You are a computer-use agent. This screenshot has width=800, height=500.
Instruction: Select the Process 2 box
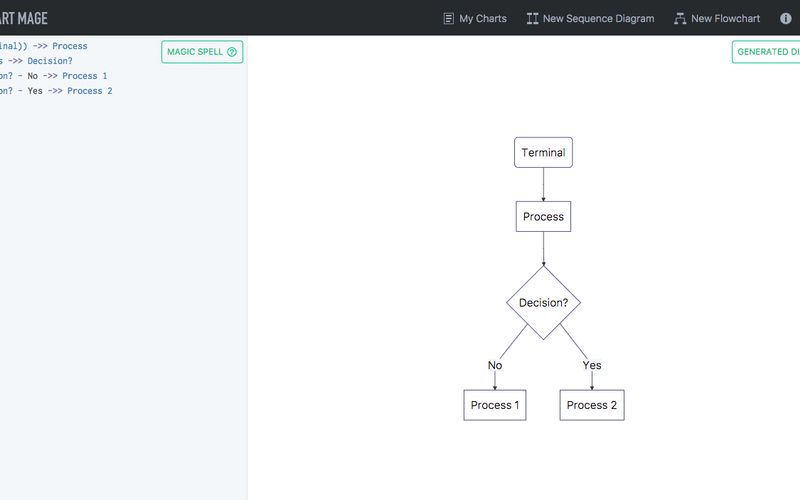592,405
